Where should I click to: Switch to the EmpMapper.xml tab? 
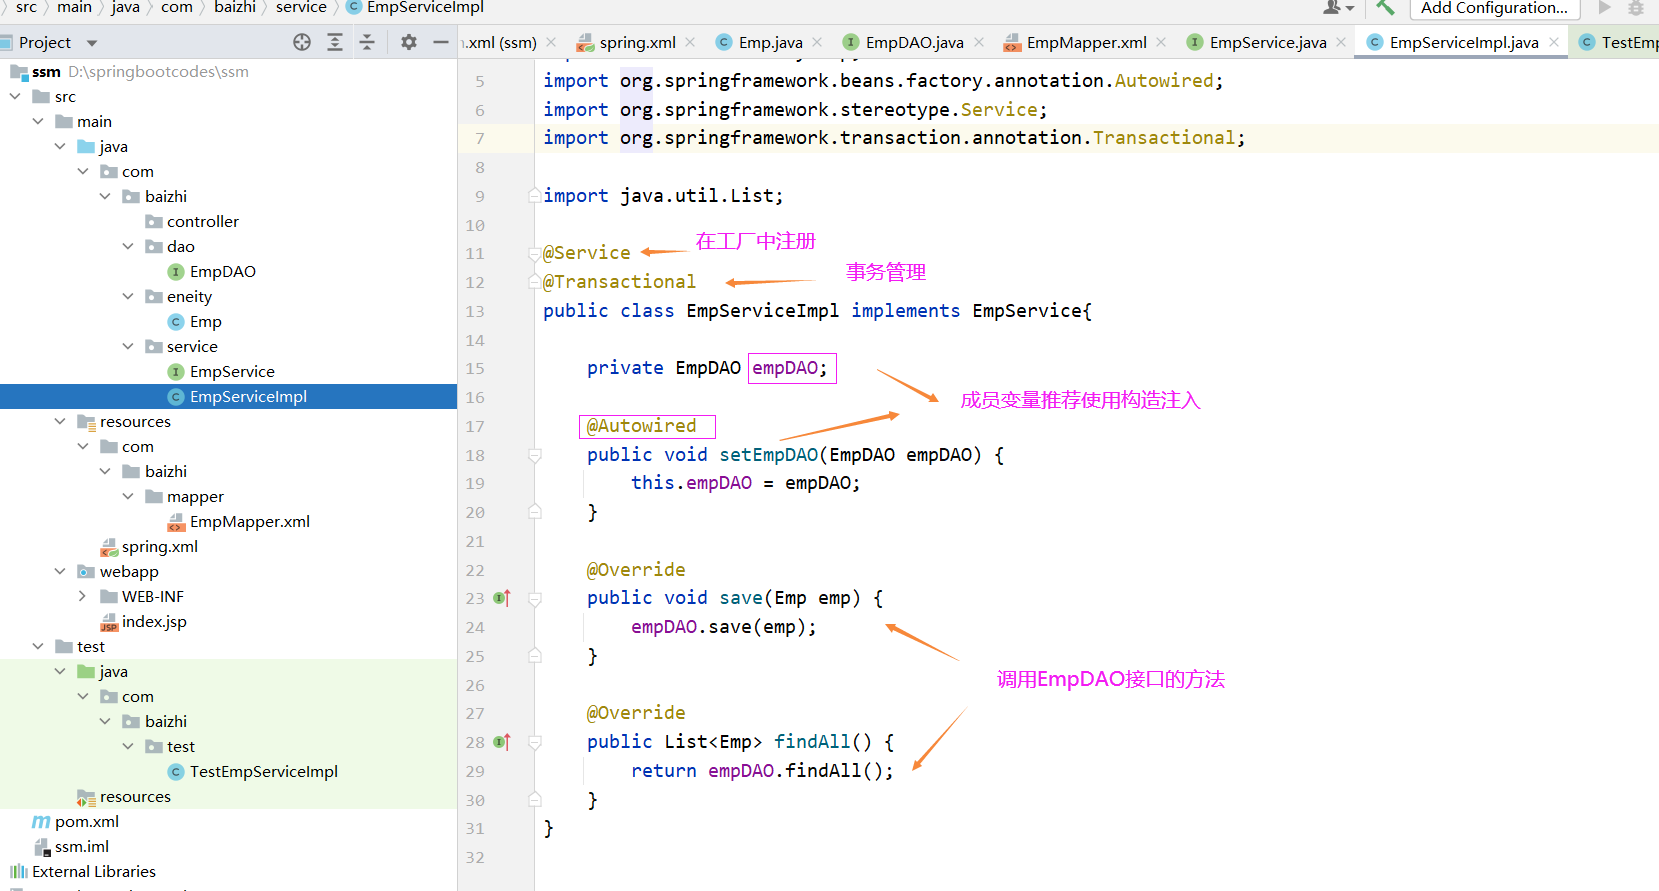click(x=1086, y=42)
